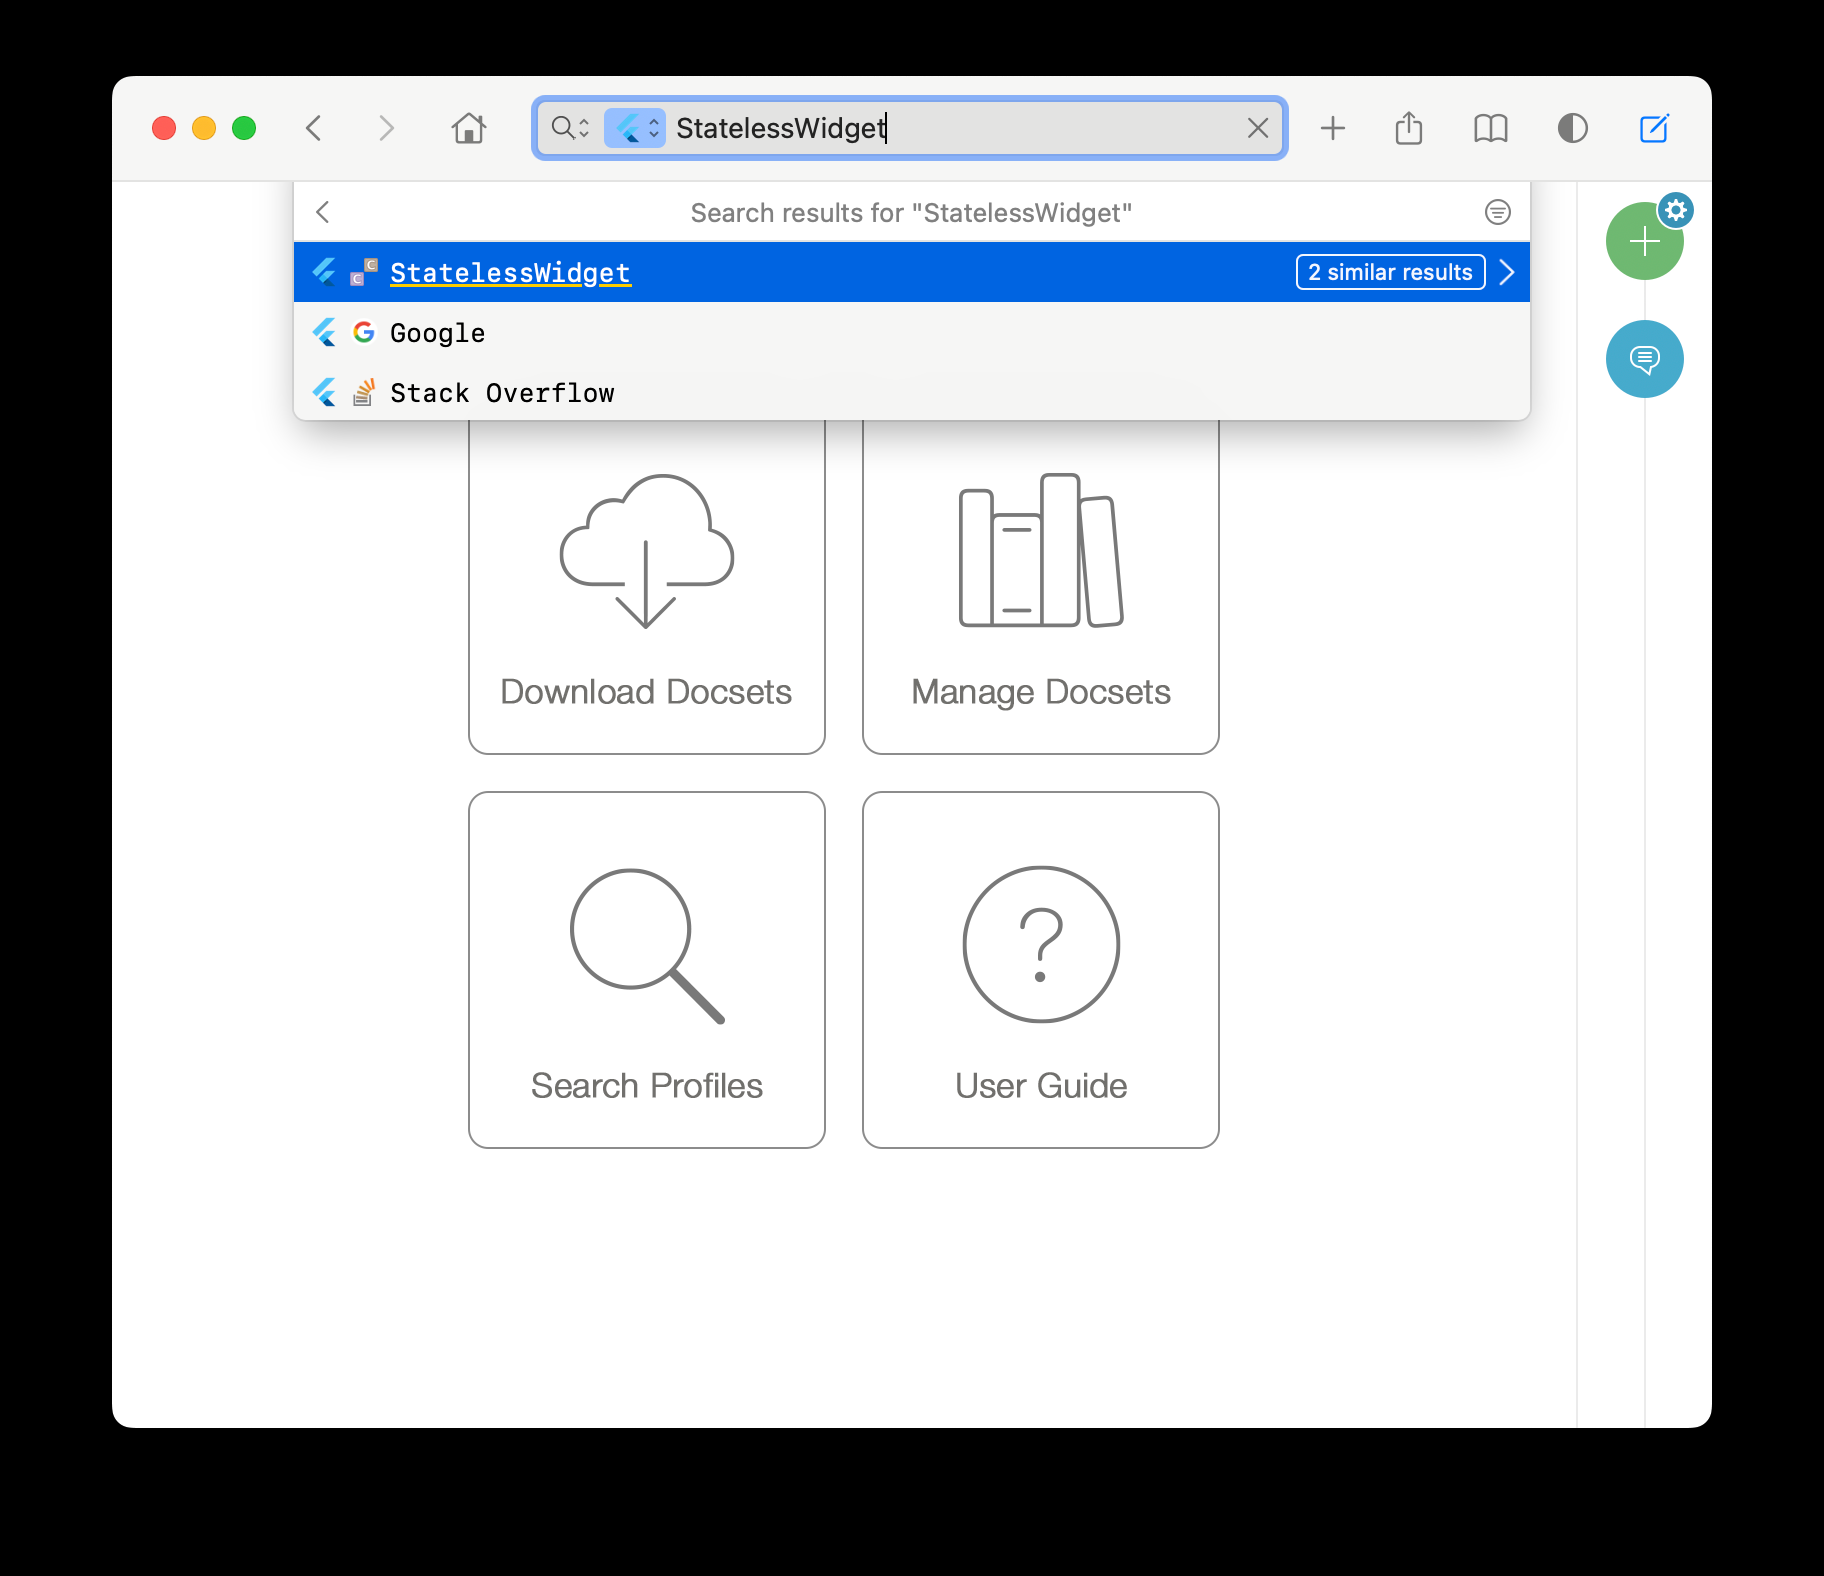The height and width of the screenshot is (1576, 1824).
Task: Open Manage Docsets card
Action: [x=1041, y=586]
